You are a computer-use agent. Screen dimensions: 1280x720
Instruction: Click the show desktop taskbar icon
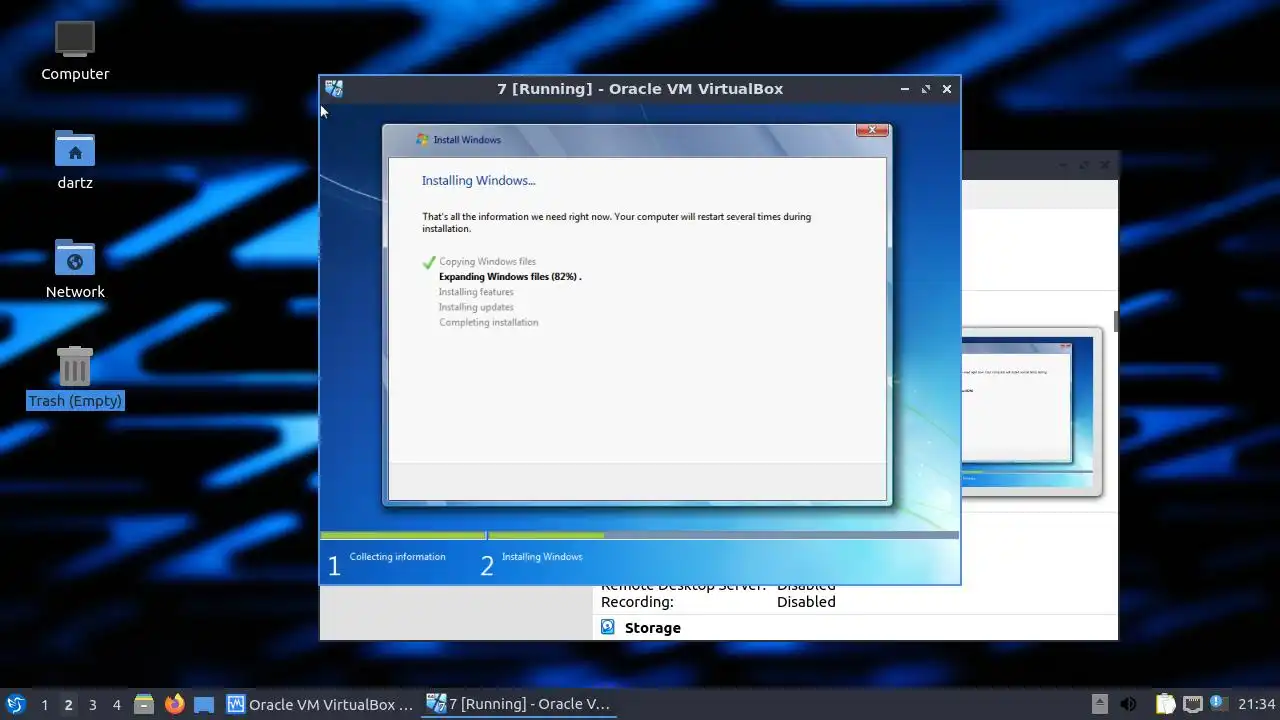pos(204,704)
